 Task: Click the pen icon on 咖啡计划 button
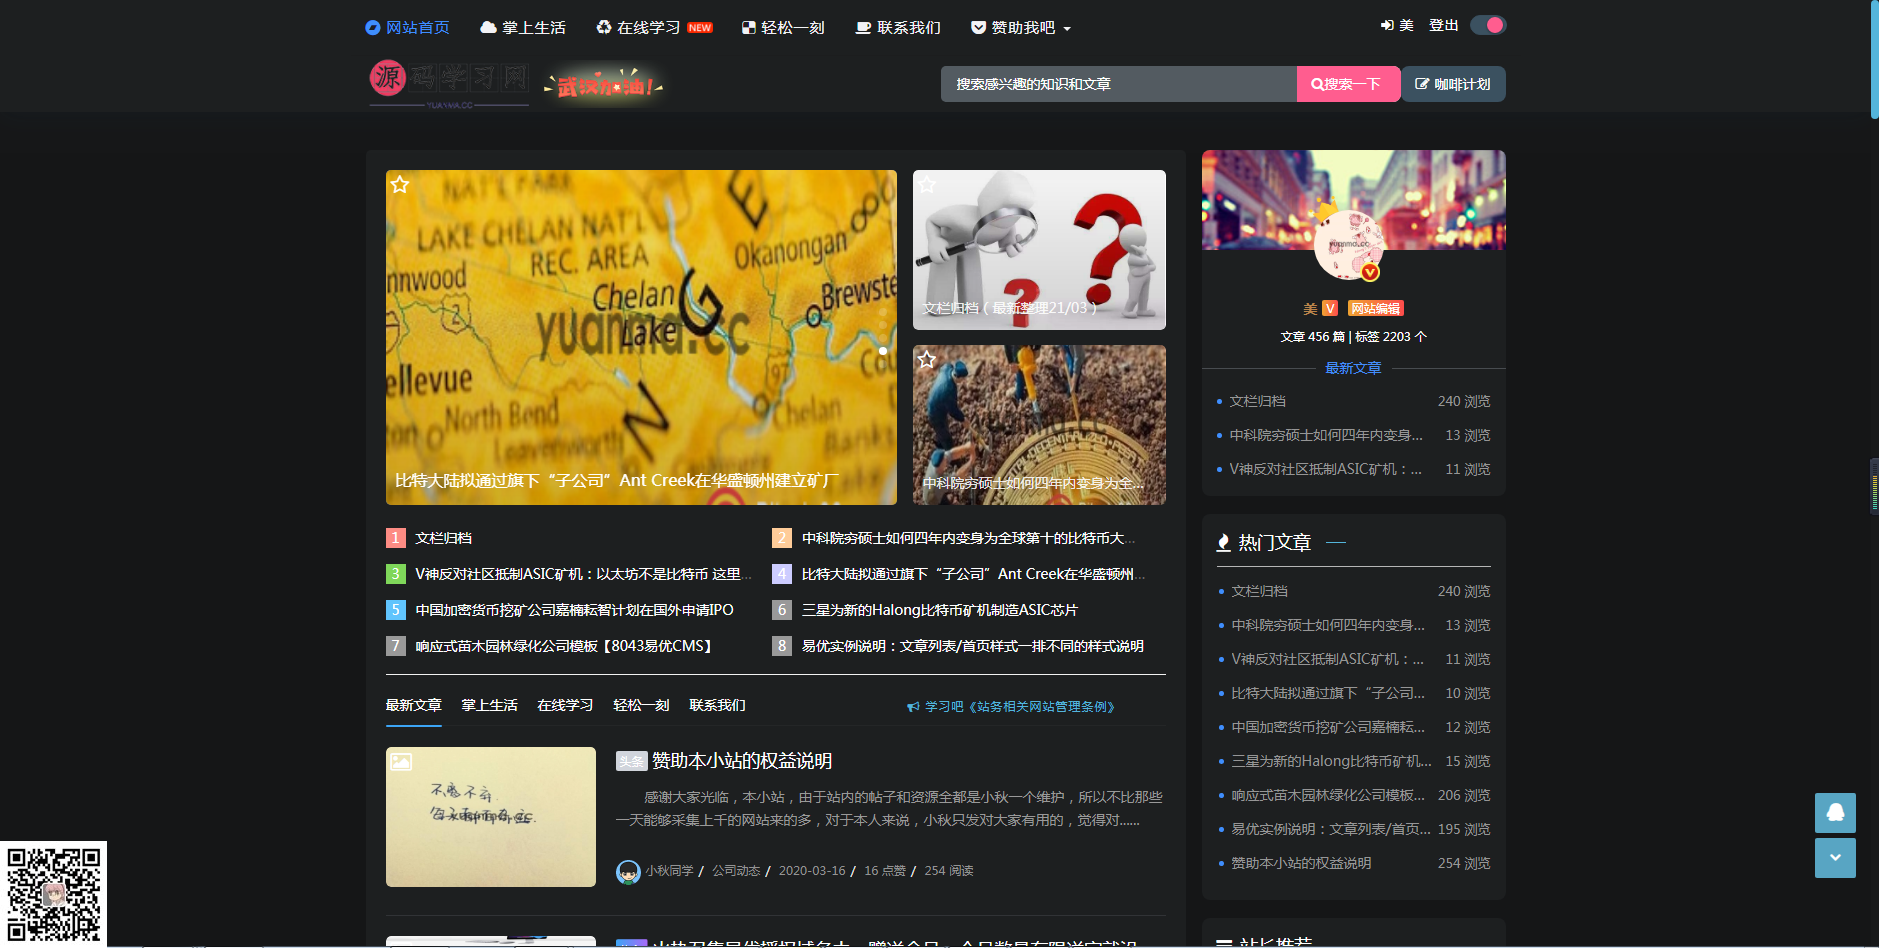coord(1423,84)
